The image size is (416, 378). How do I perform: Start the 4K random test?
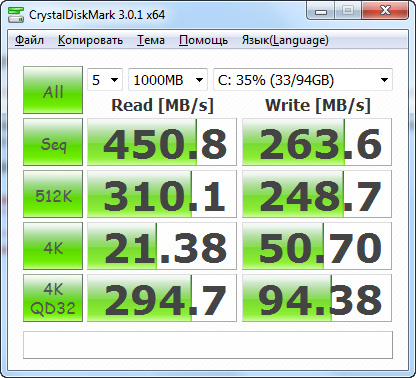click(53, 246)
